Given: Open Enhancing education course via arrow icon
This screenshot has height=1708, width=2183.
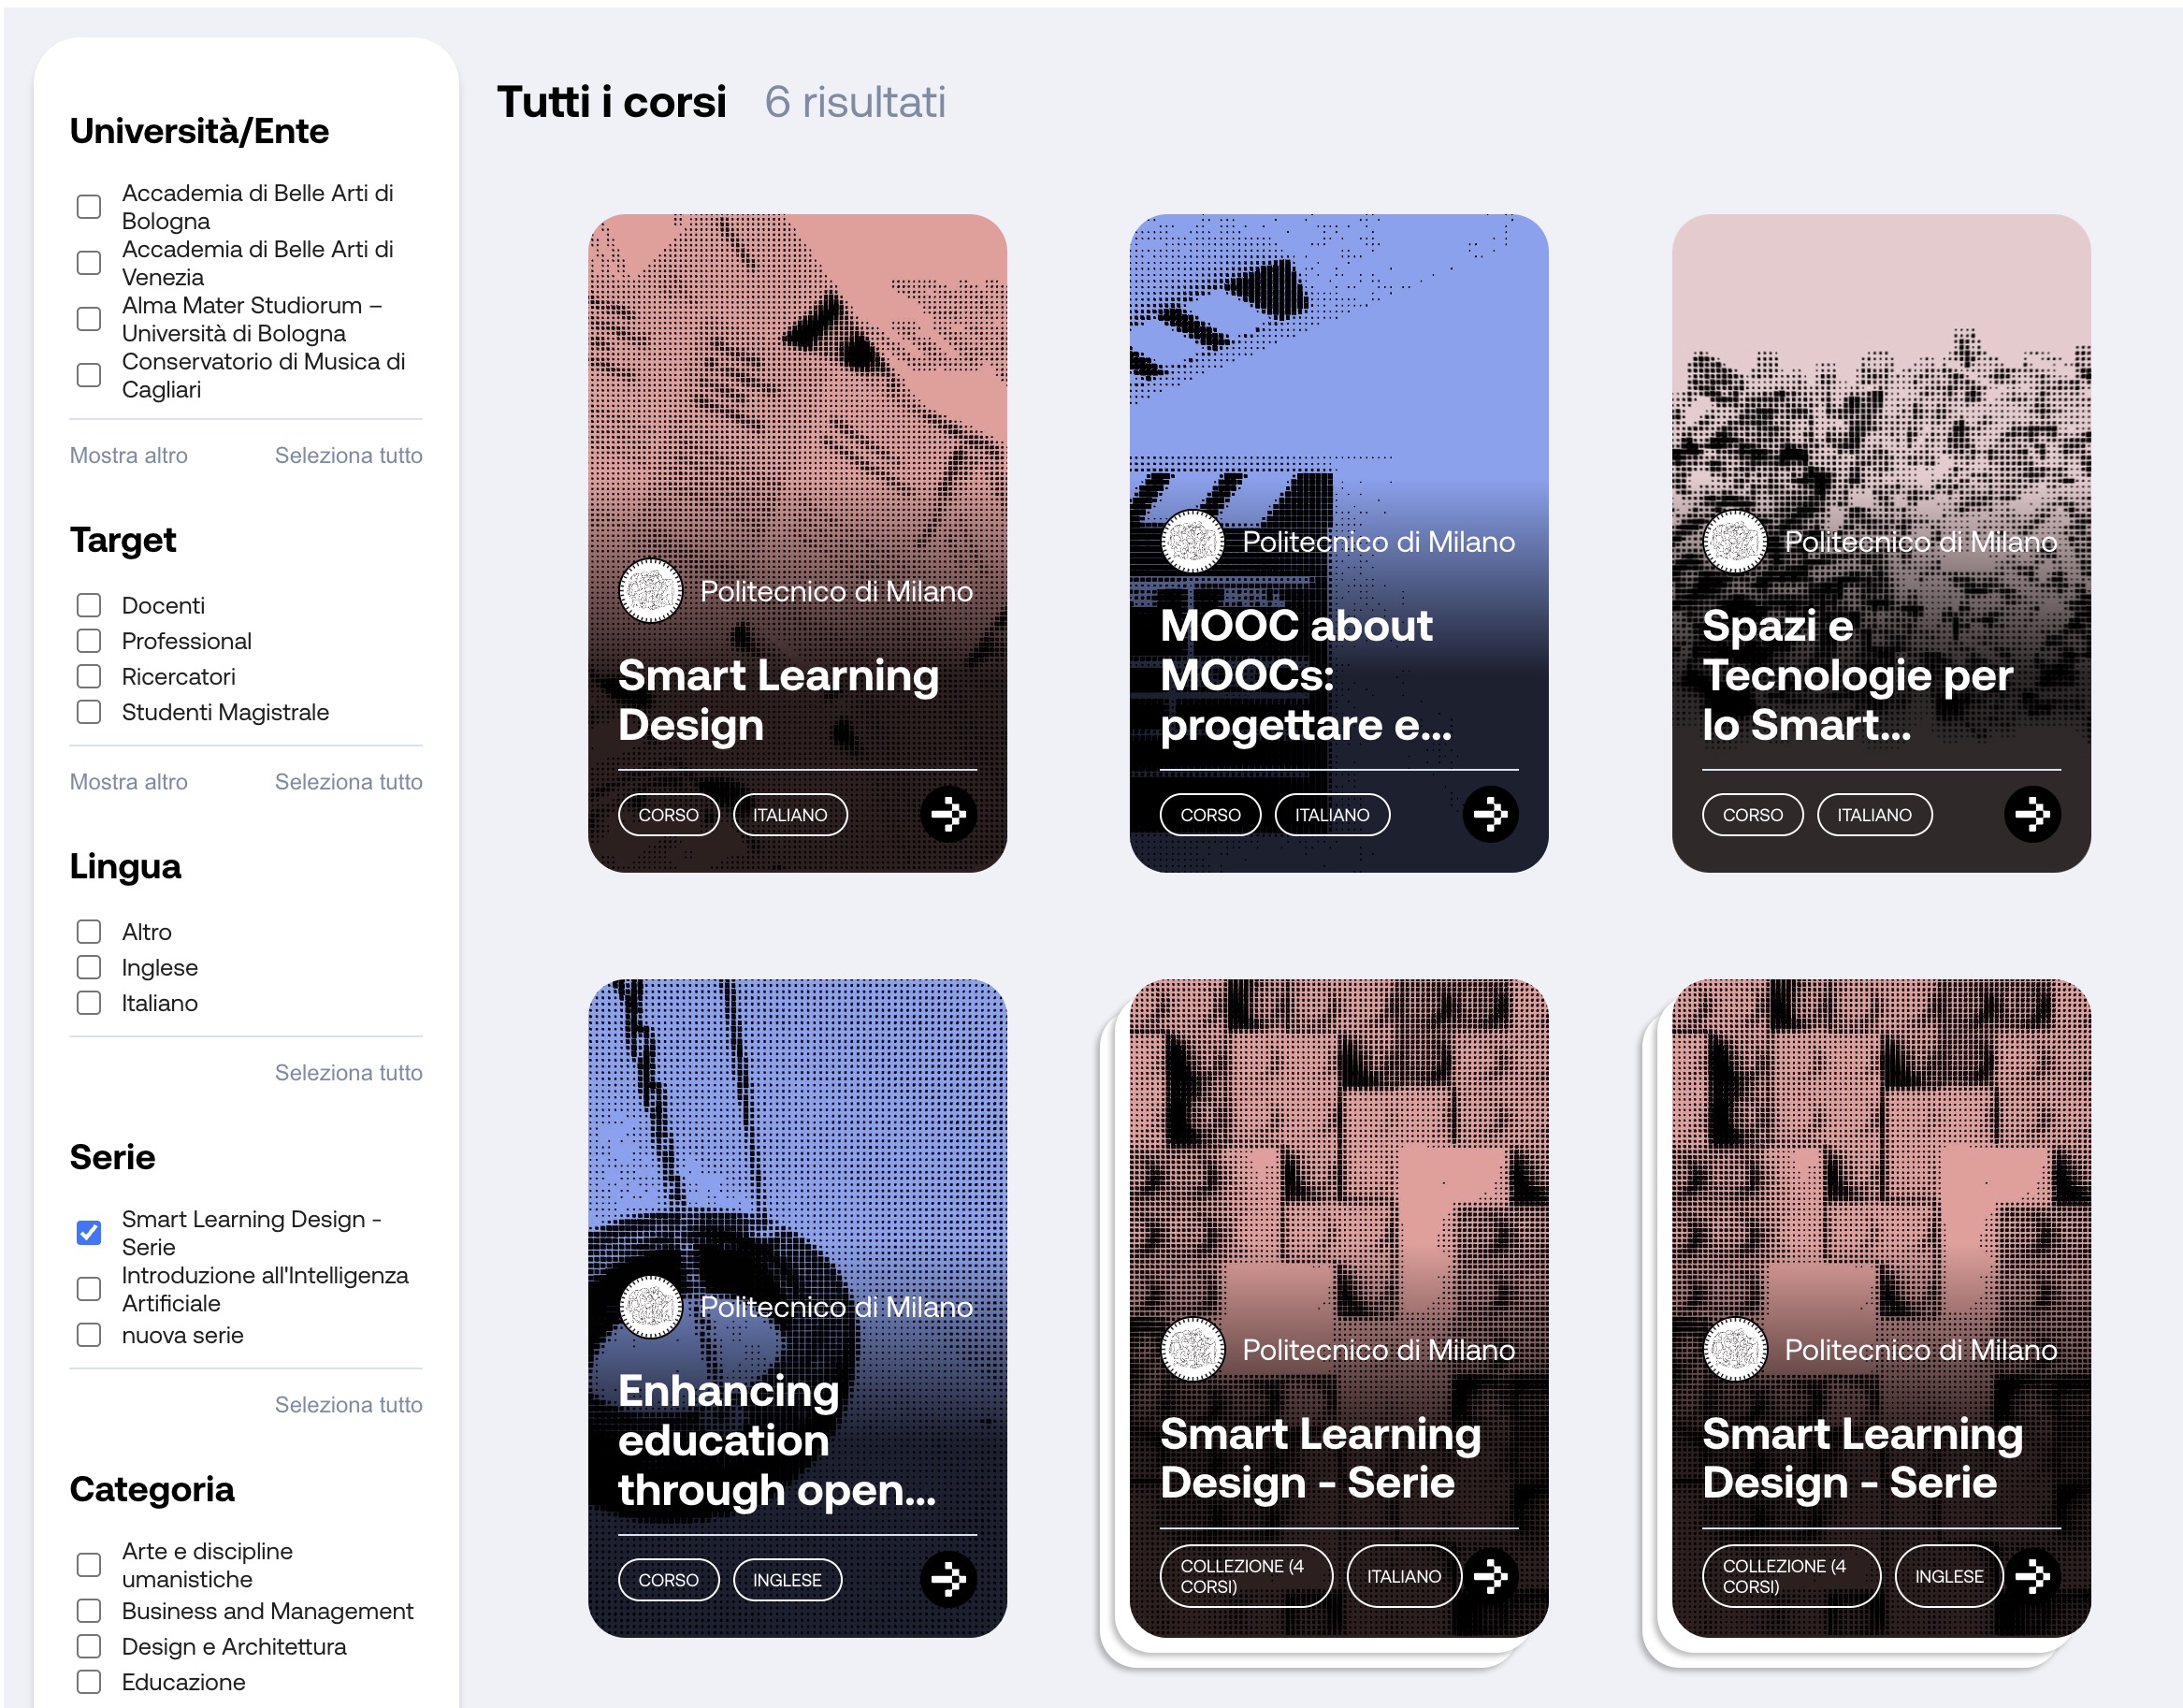Looking at the screenshot, I should pos(948,1580).
